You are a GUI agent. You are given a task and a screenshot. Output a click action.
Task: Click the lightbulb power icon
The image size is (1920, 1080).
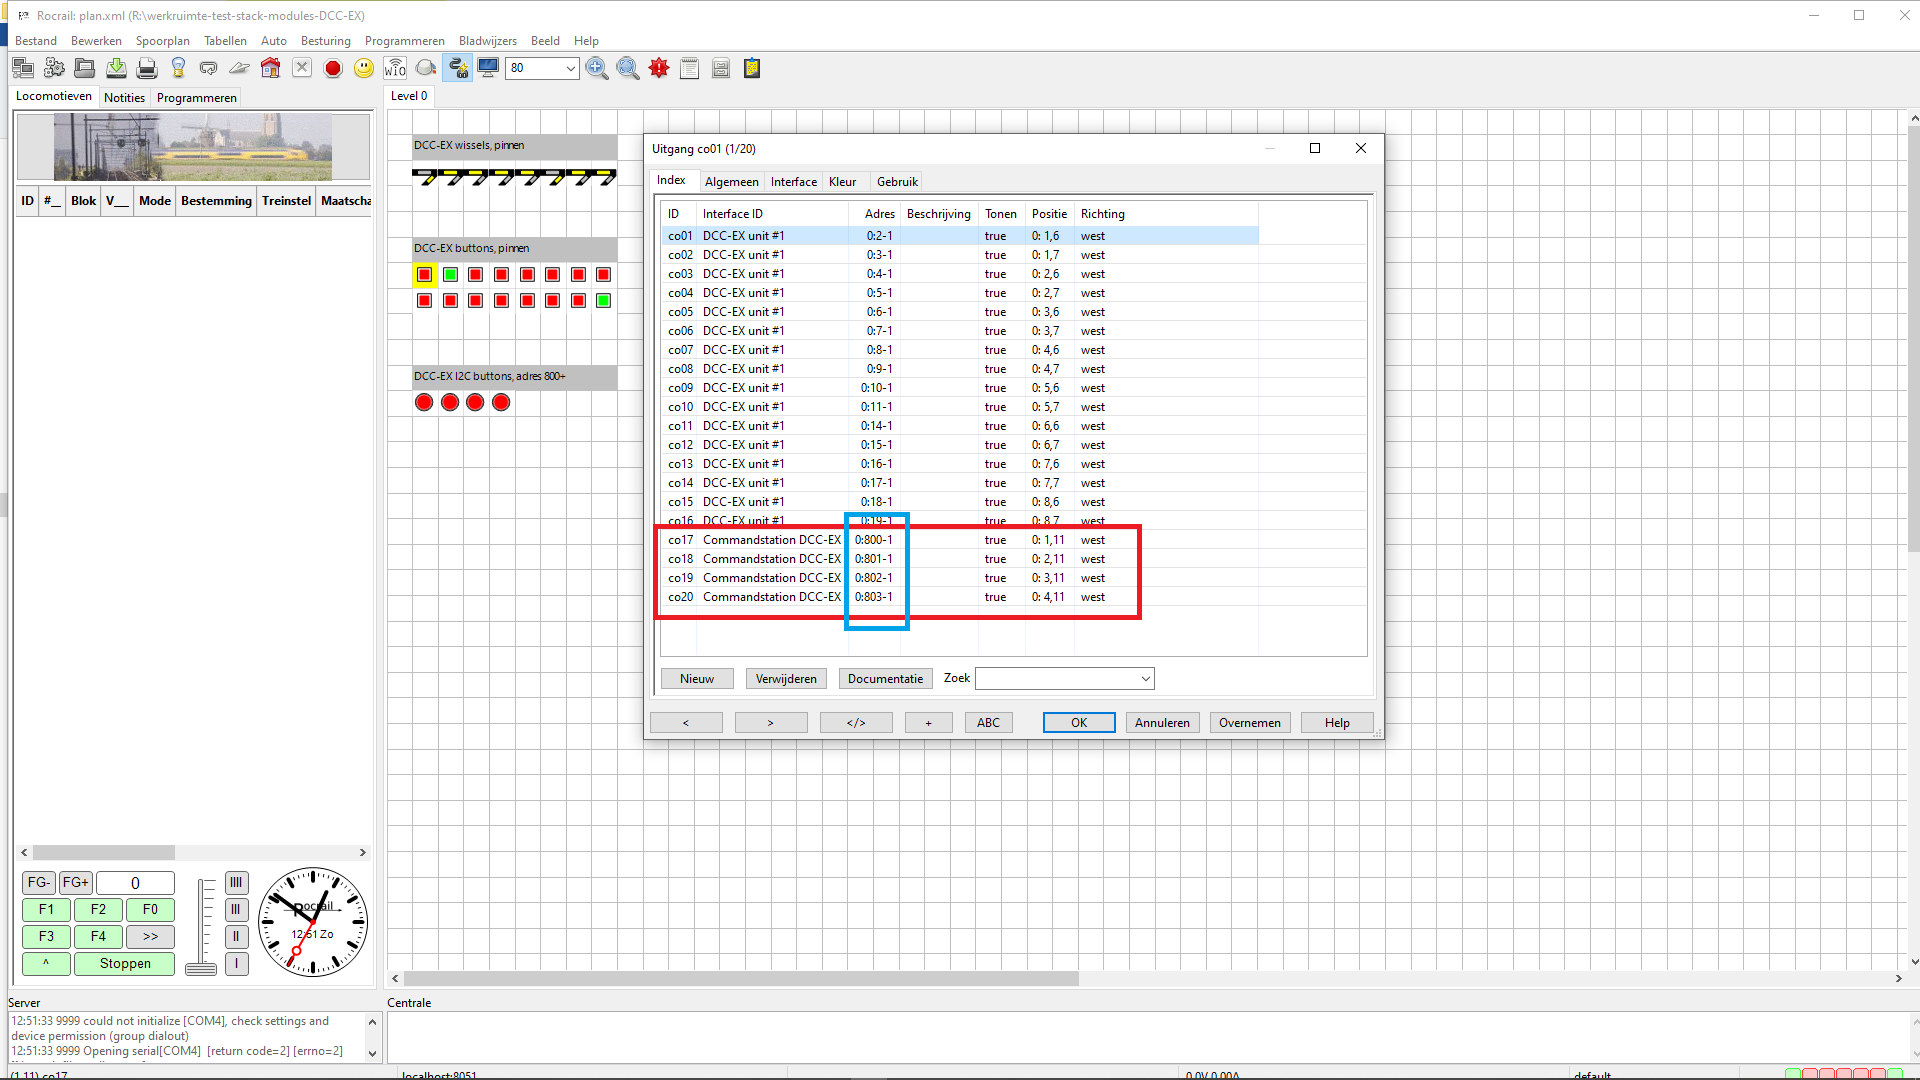pyautogui.click(x=178, y=68)
